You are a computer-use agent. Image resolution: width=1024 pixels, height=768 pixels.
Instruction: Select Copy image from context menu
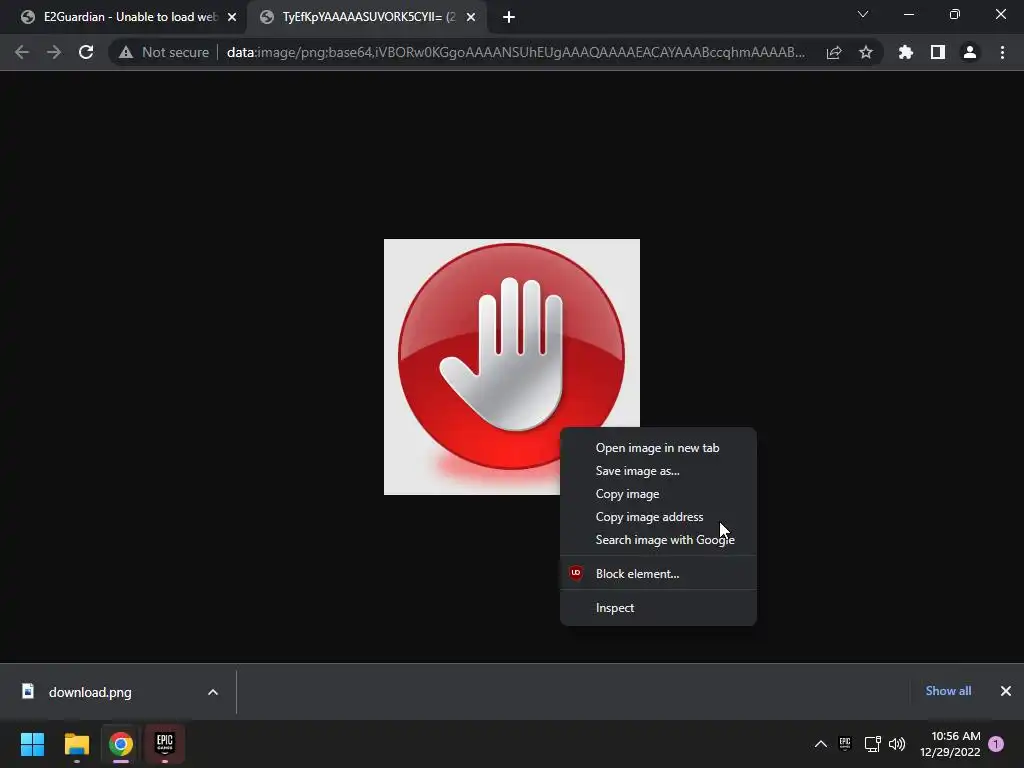658,494
